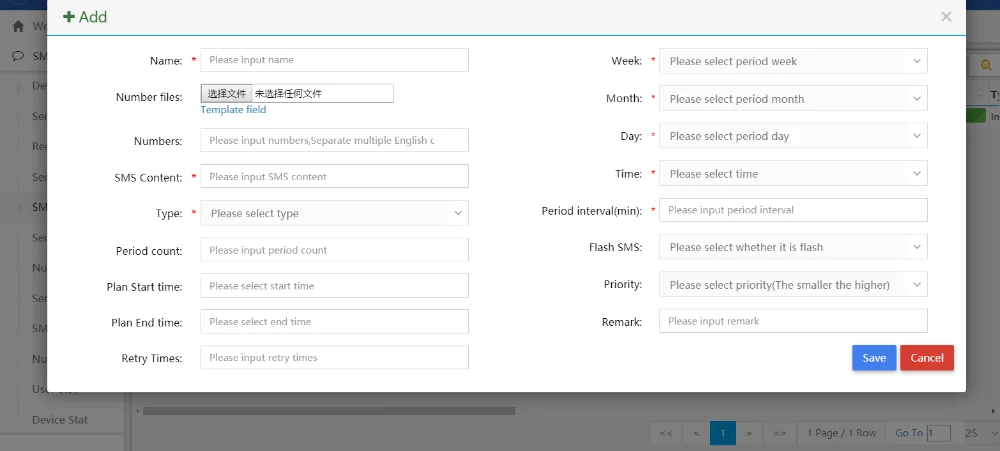Screen dimensions: 1000x451
Task: Expand the Type dropdown
Action: tap(334, 213)
